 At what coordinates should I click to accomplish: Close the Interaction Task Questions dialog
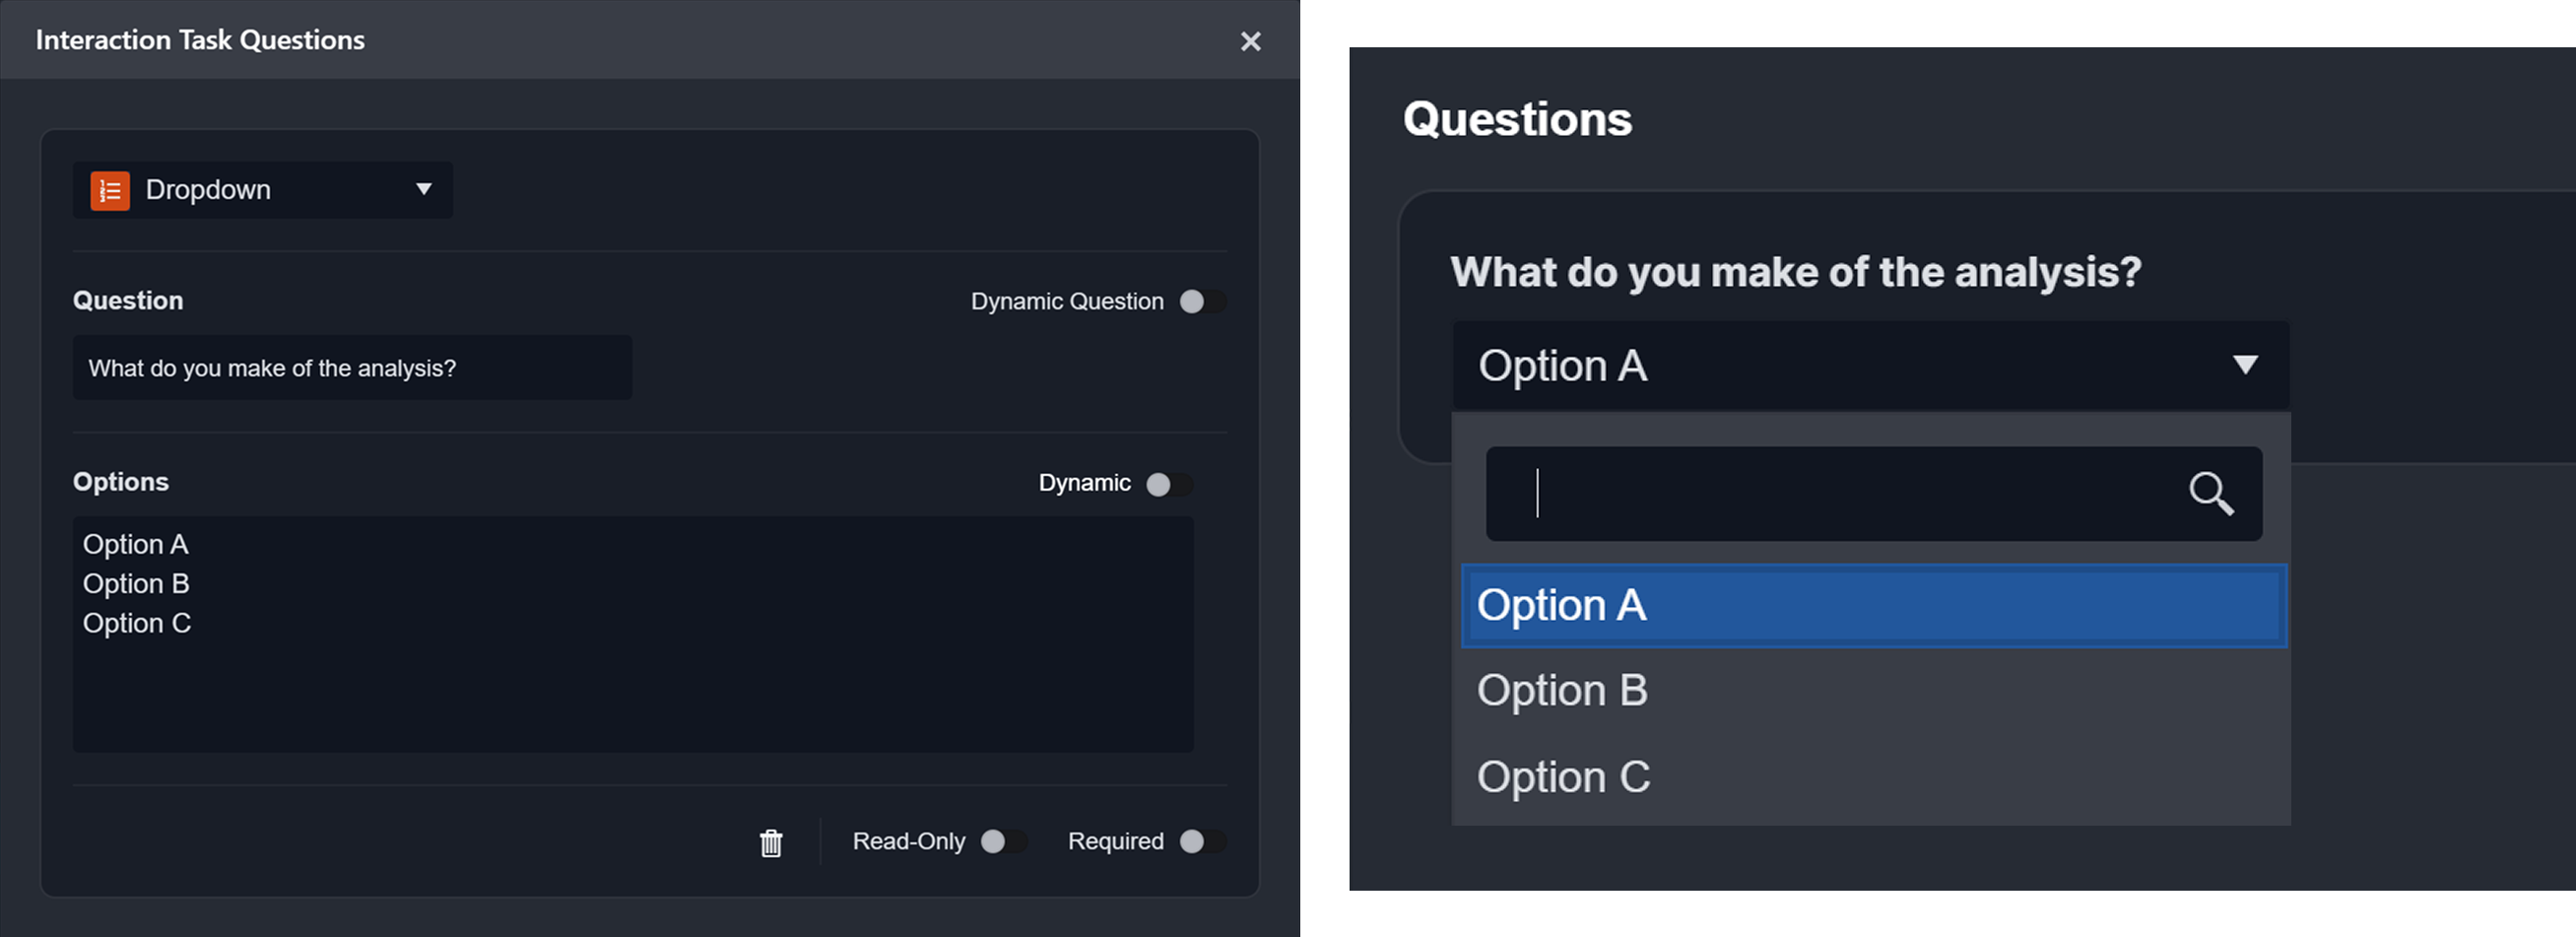(x=1250, y=41)
